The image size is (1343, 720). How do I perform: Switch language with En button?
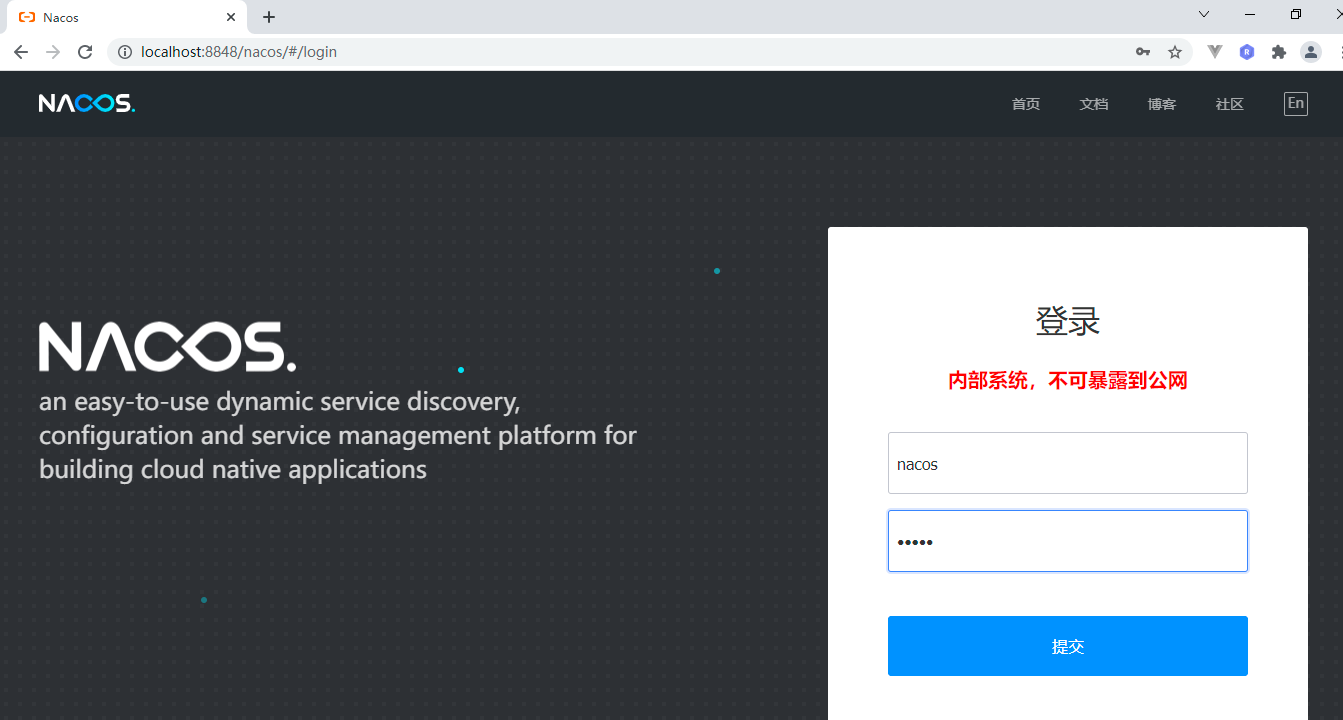(x=1296, y=104)
